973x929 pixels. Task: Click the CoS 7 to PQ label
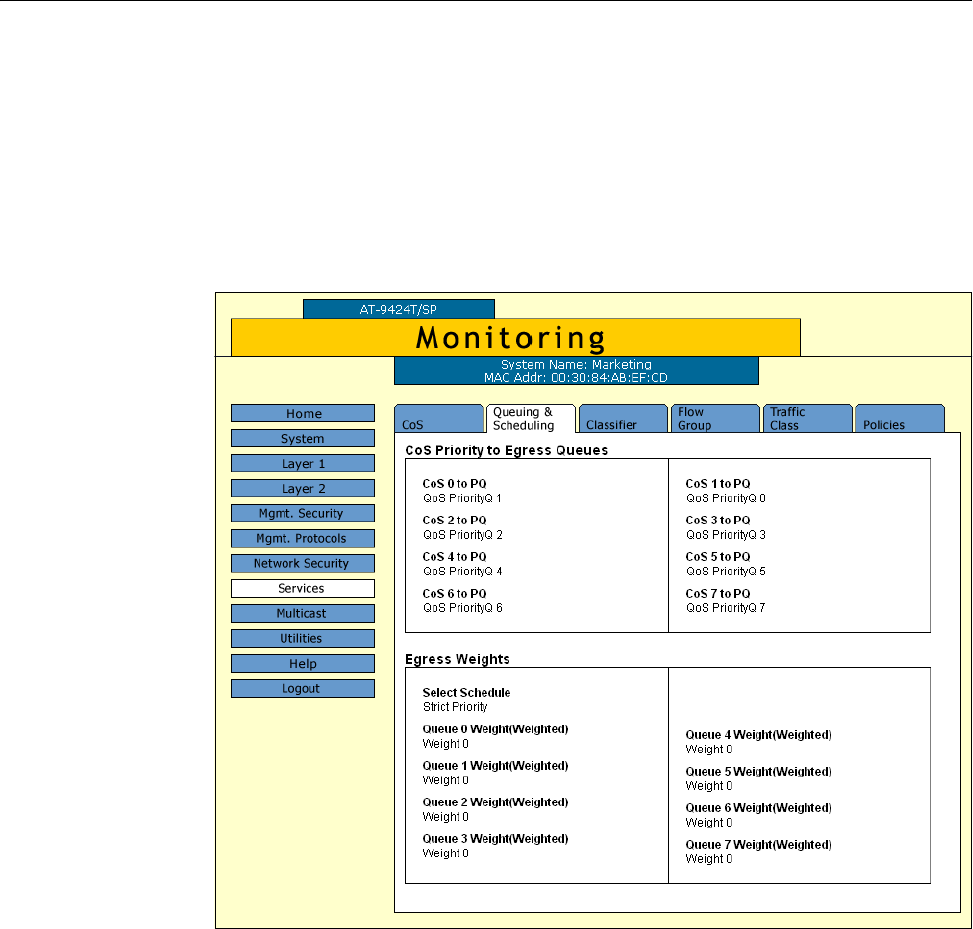tap(718, 593)
